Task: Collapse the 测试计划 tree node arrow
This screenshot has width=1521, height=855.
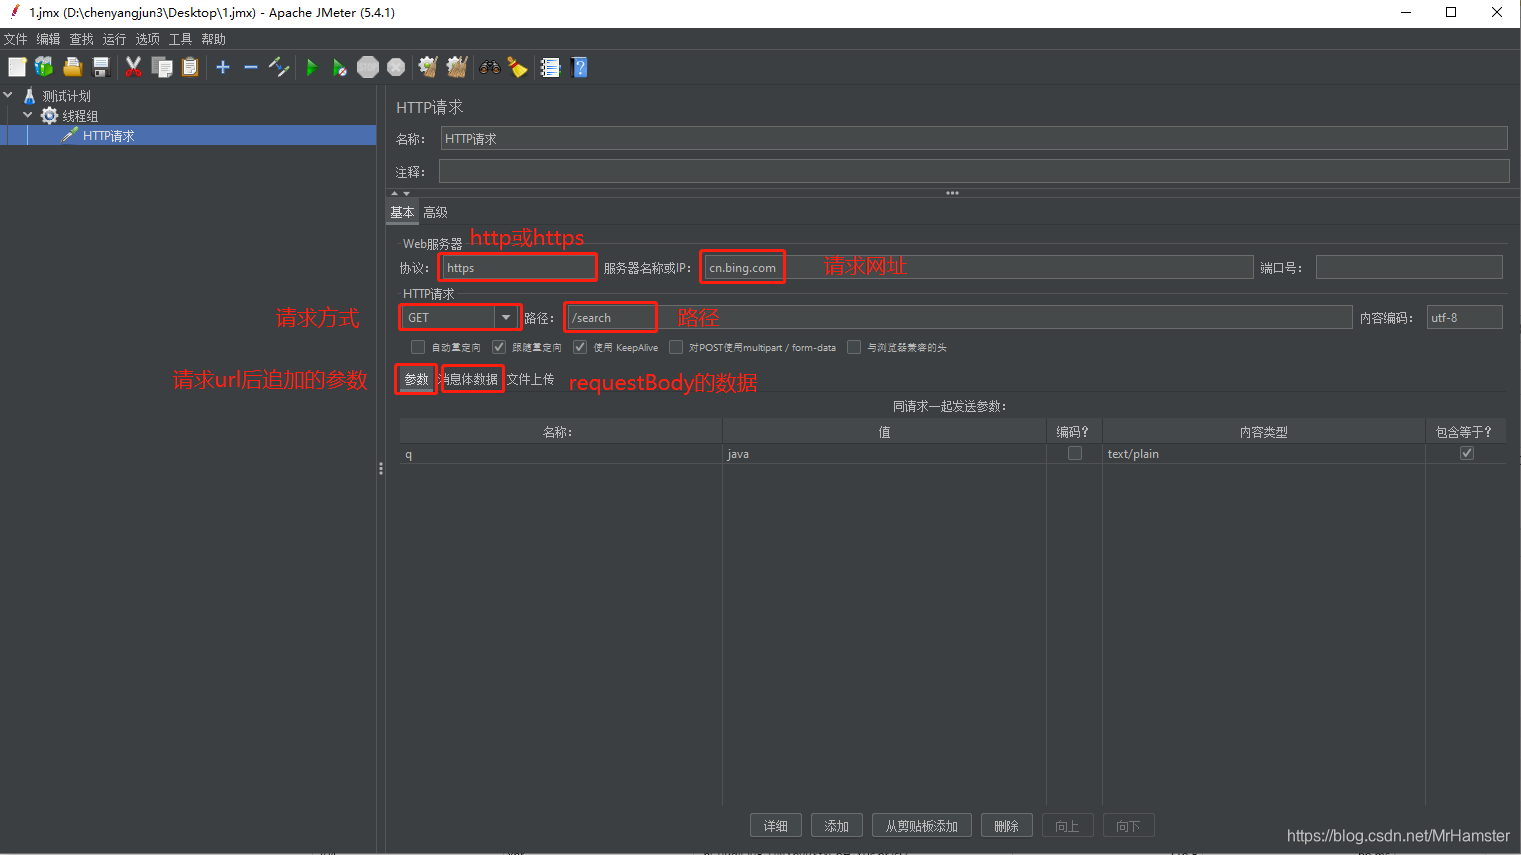Action: [8, 96]
